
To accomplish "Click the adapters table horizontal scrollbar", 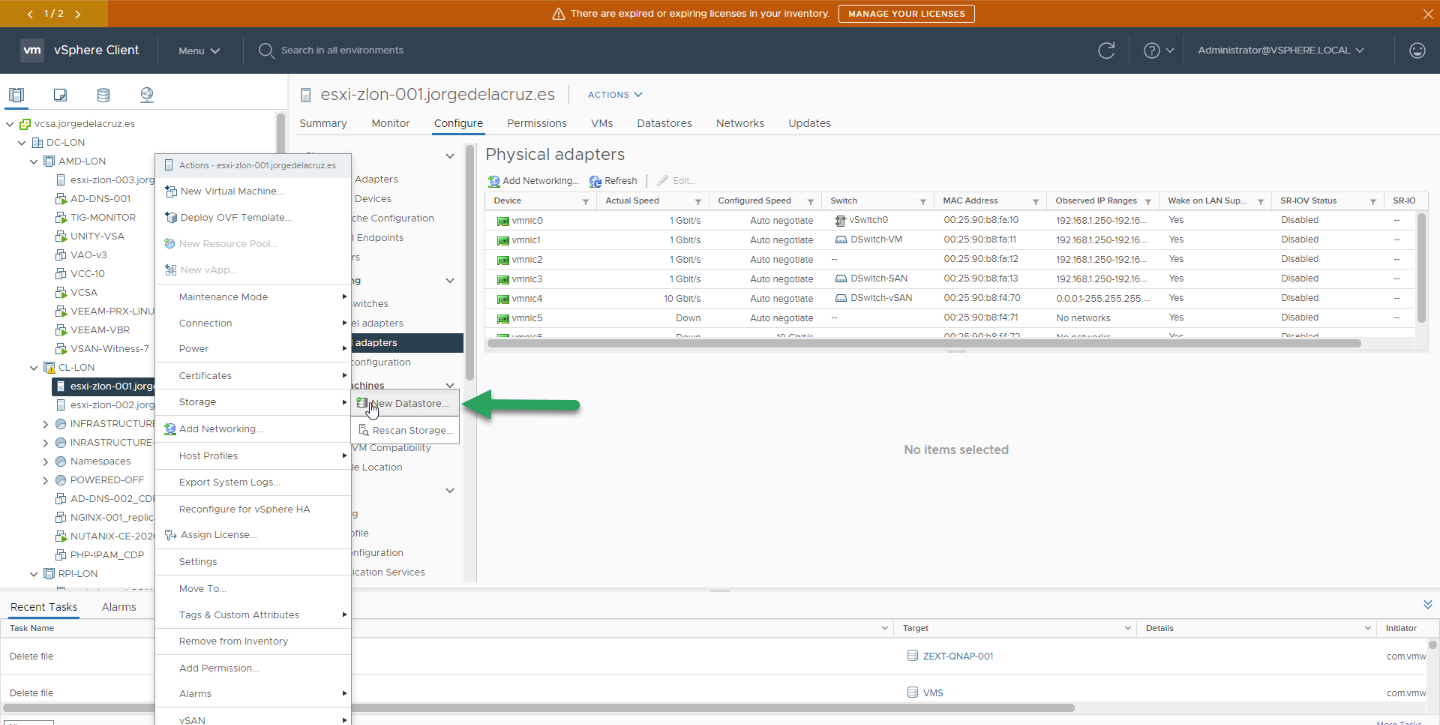I will (925, 343).
